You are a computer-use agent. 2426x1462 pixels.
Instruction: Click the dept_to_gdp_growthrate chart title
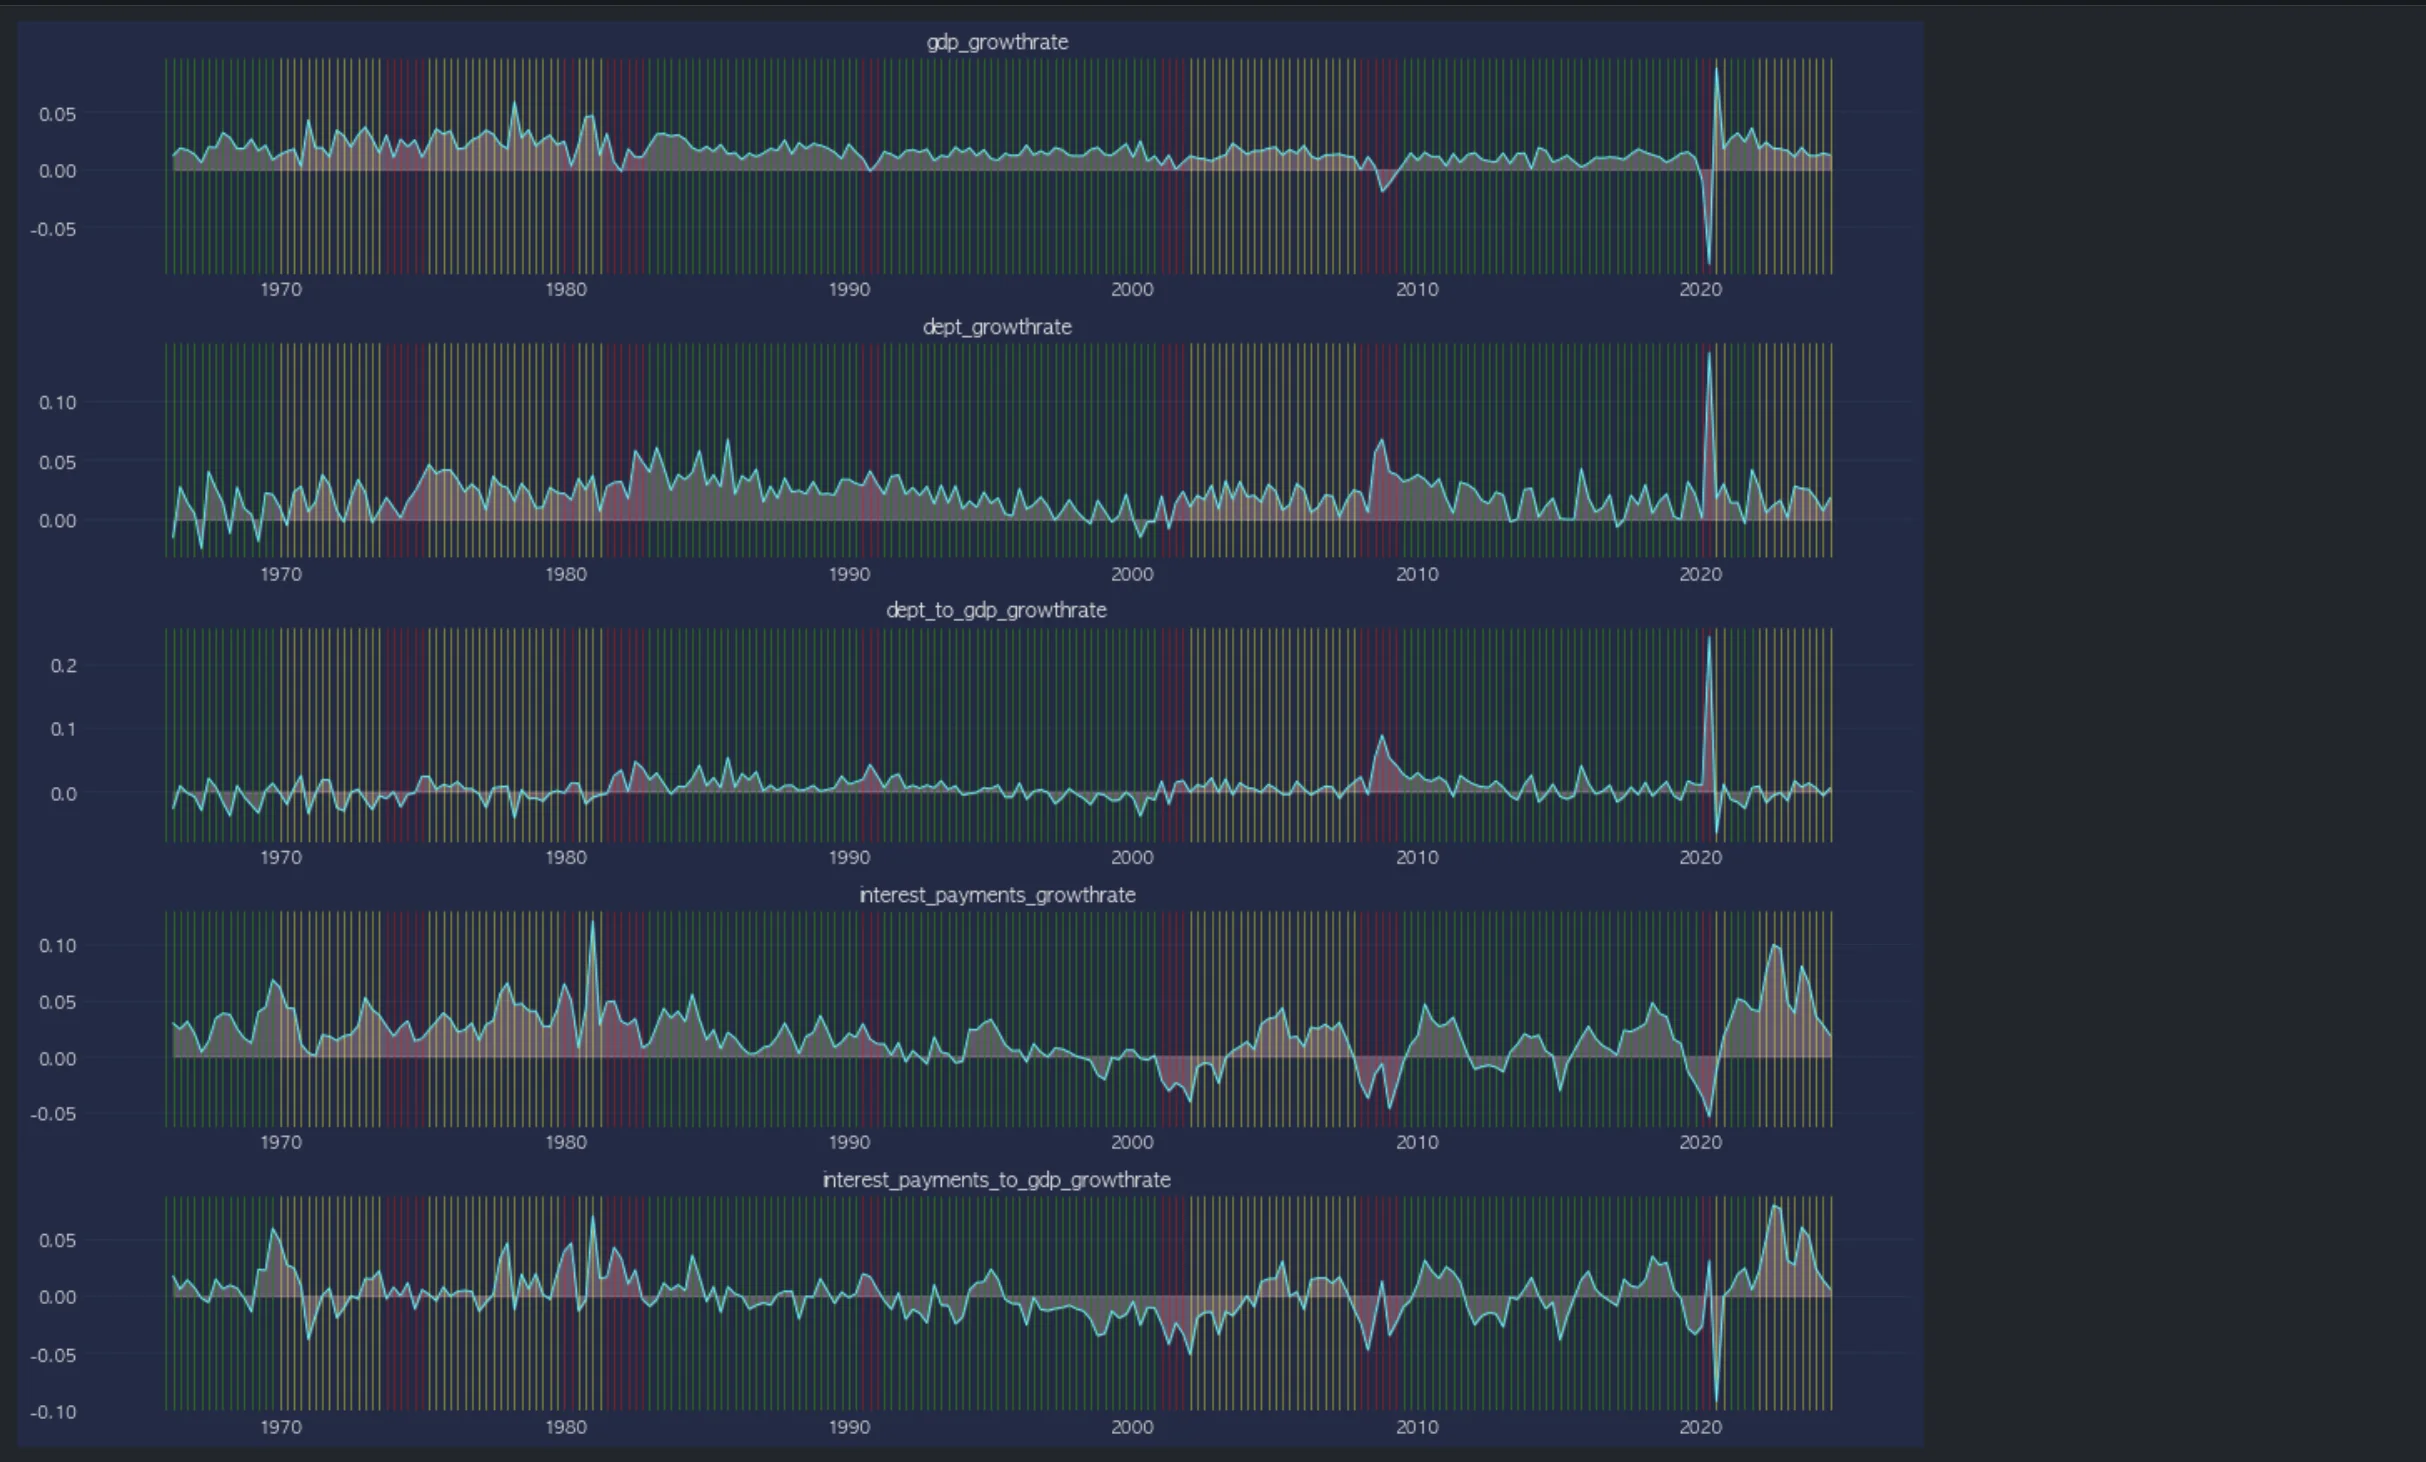pyautogui.click(x=996, y=610)
